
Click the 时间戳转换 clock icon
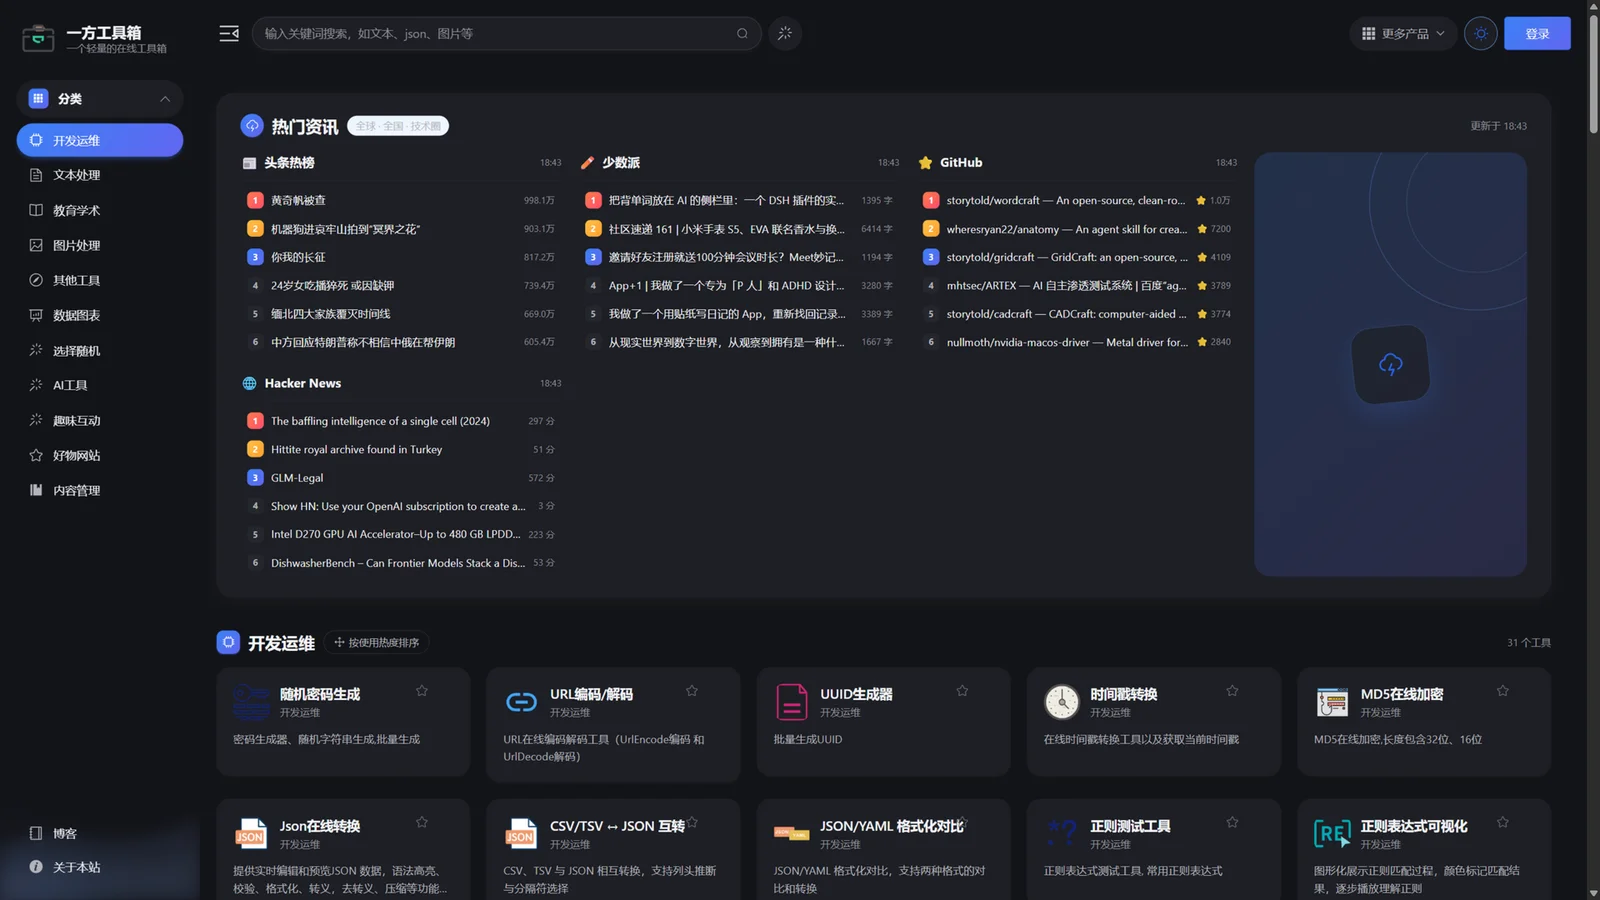point(1062,702)
